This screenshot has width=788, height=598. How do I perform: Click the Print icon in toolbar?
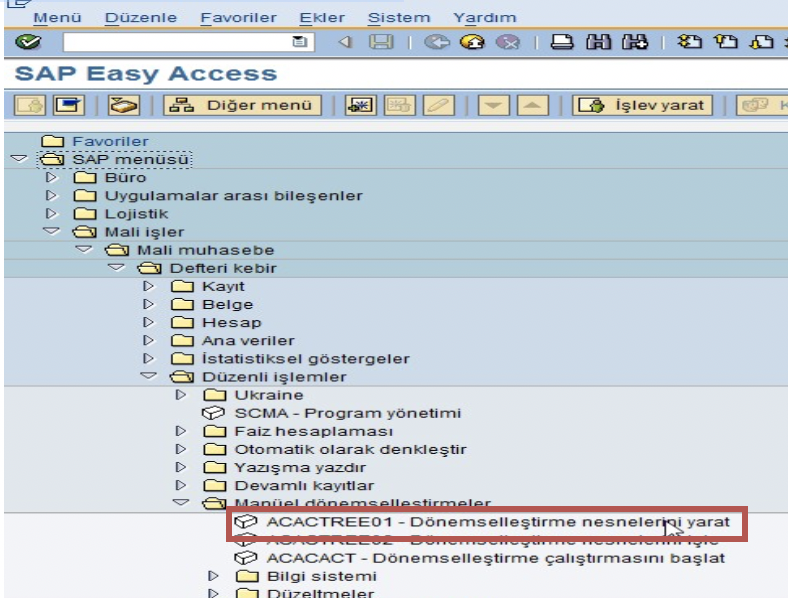[562, 42]
